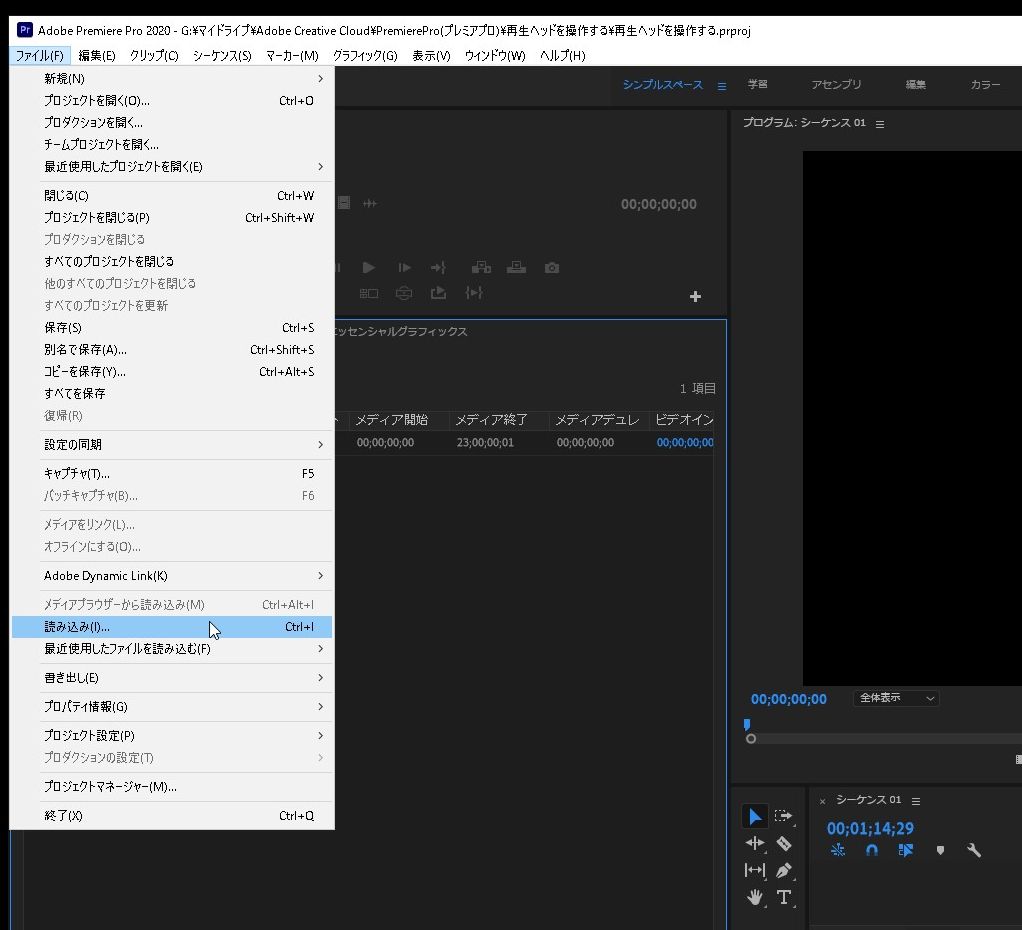
Task: Open the zoom level 全体表示 dropdown
Action: [896, 698]
